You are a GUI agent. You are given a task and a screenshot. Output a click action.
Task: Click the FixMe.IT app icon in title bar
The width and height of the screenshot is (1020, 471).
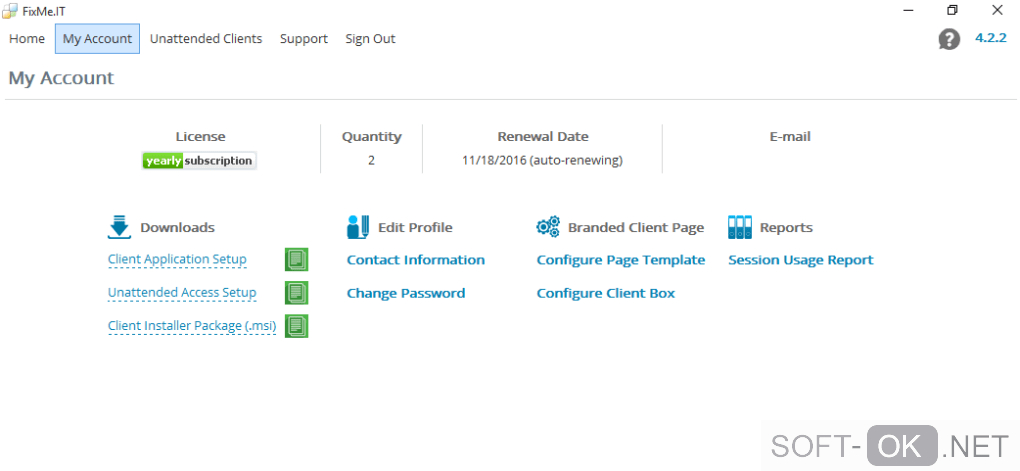10,10
